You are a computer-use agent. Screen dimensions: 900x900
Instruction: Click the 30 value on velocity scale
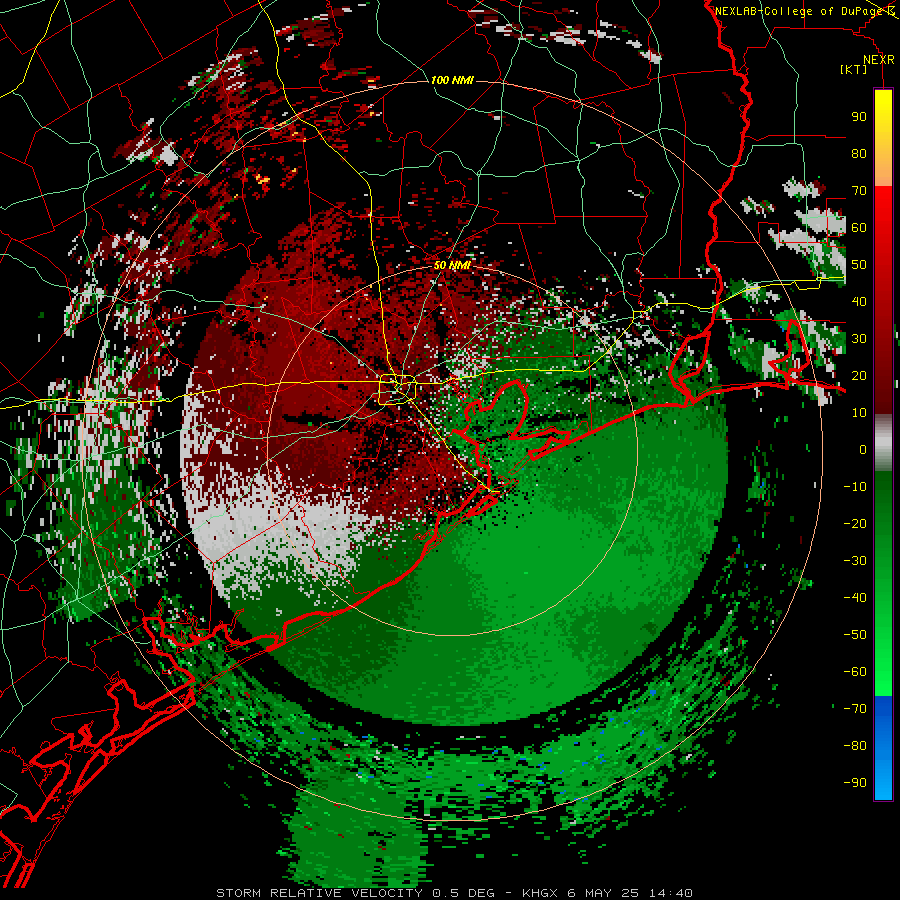click(859, 339)
